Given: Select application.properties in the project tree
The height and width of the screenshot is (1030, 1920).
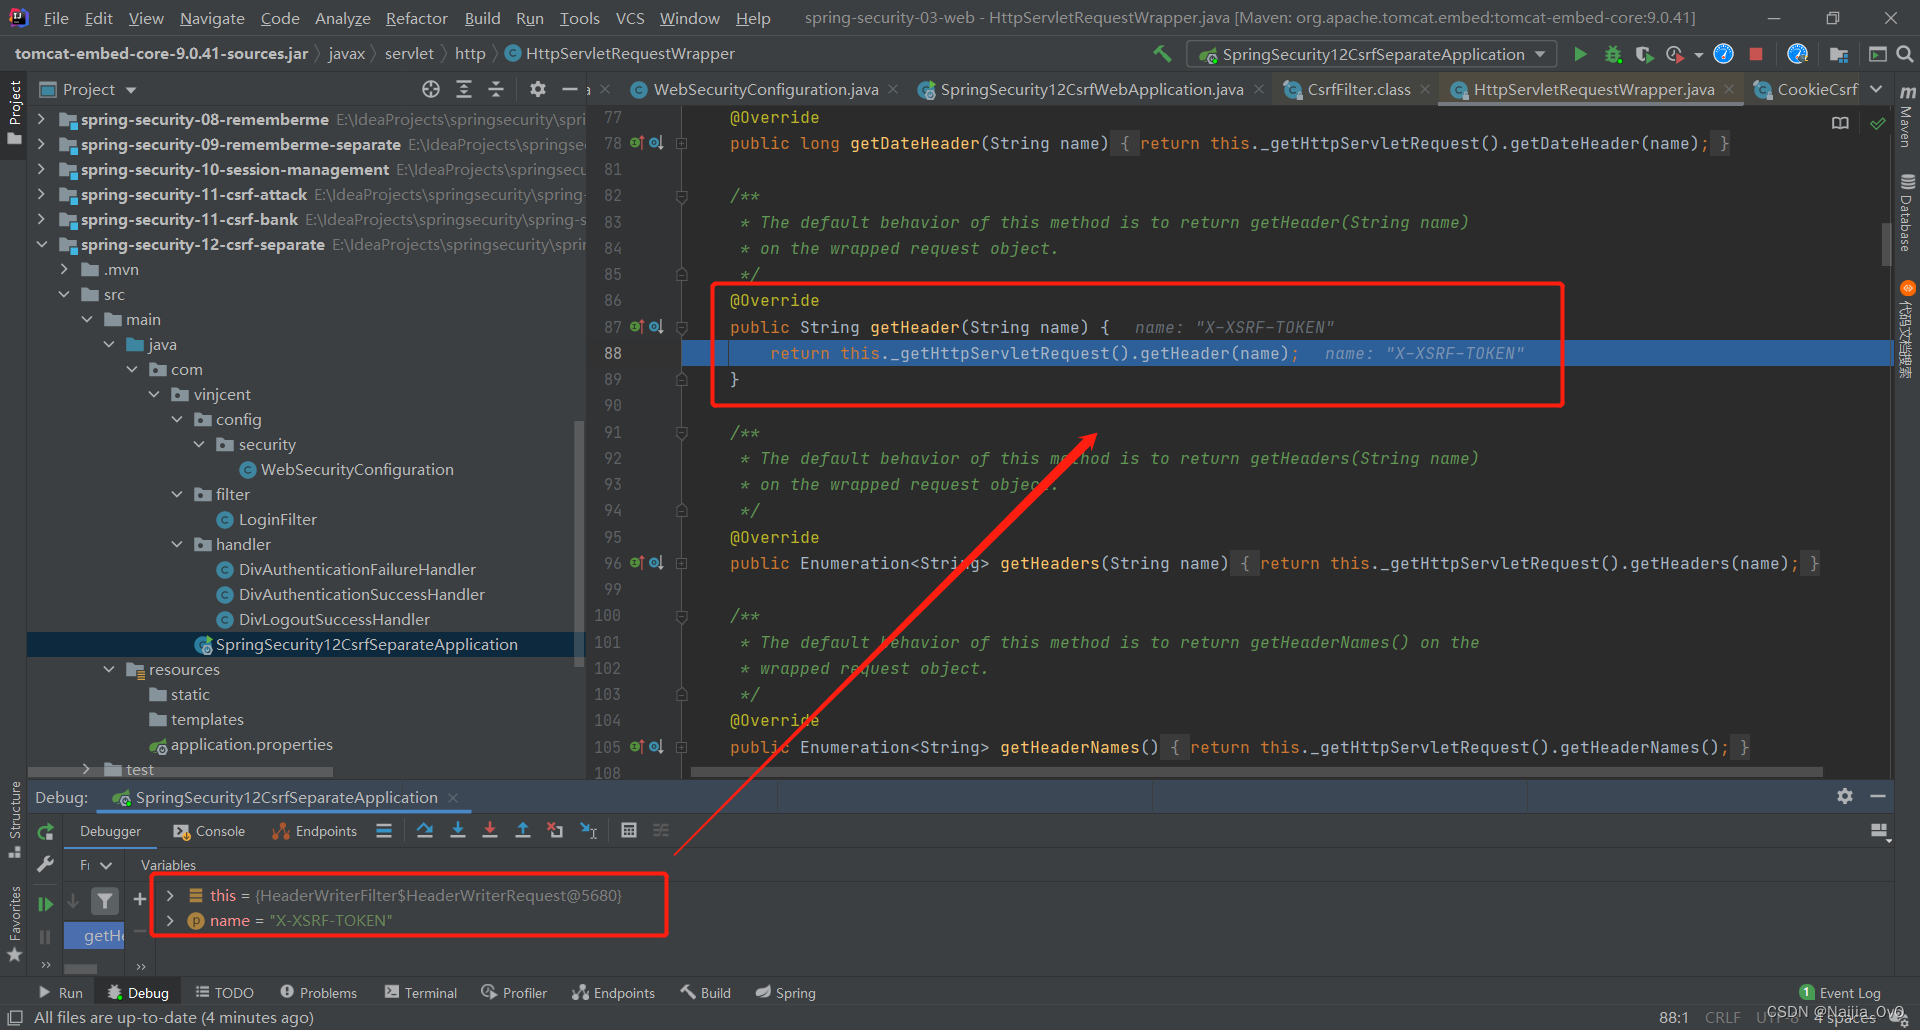Looking at the screenshot, I should click(251, 744).
